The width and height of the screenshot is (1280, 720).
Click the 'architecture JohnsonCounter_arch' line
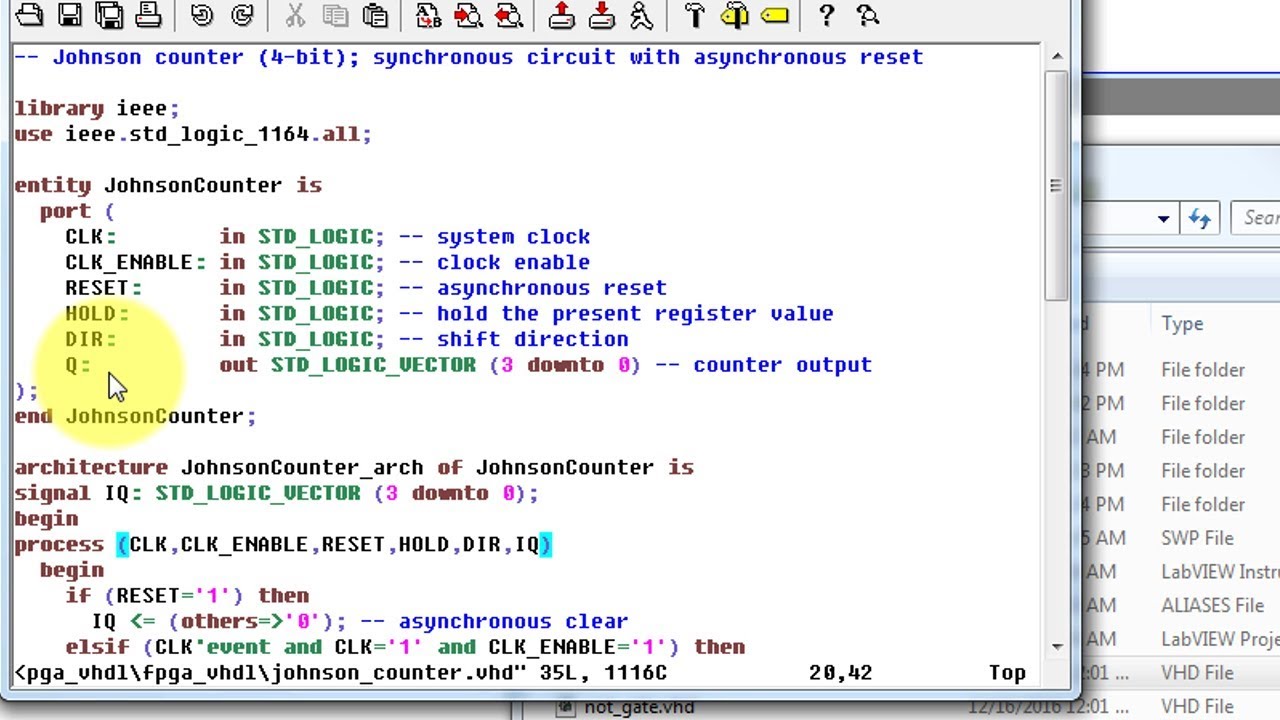(354, 467)
